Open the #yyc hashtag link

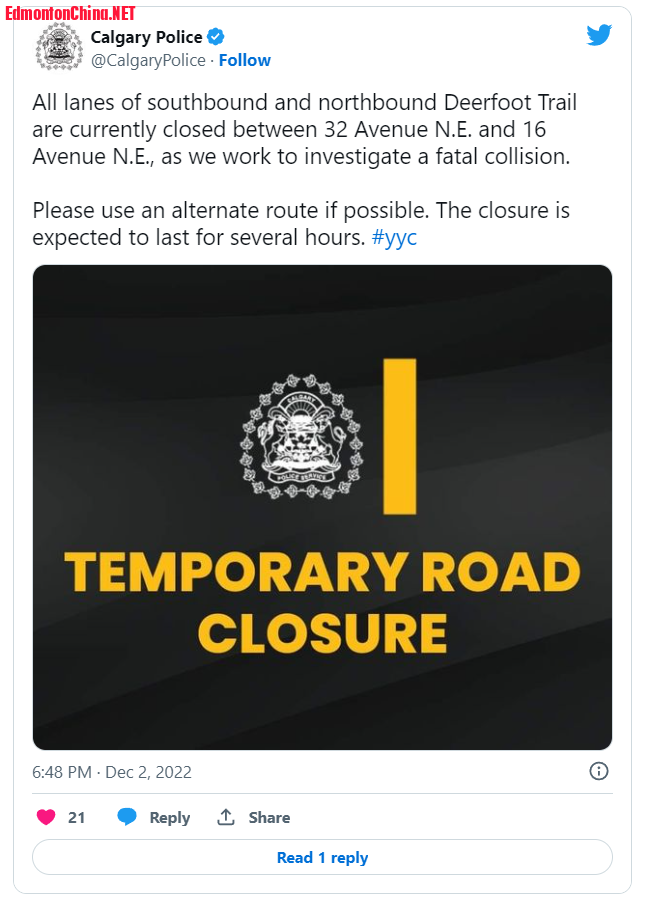[x=394, y=237]
